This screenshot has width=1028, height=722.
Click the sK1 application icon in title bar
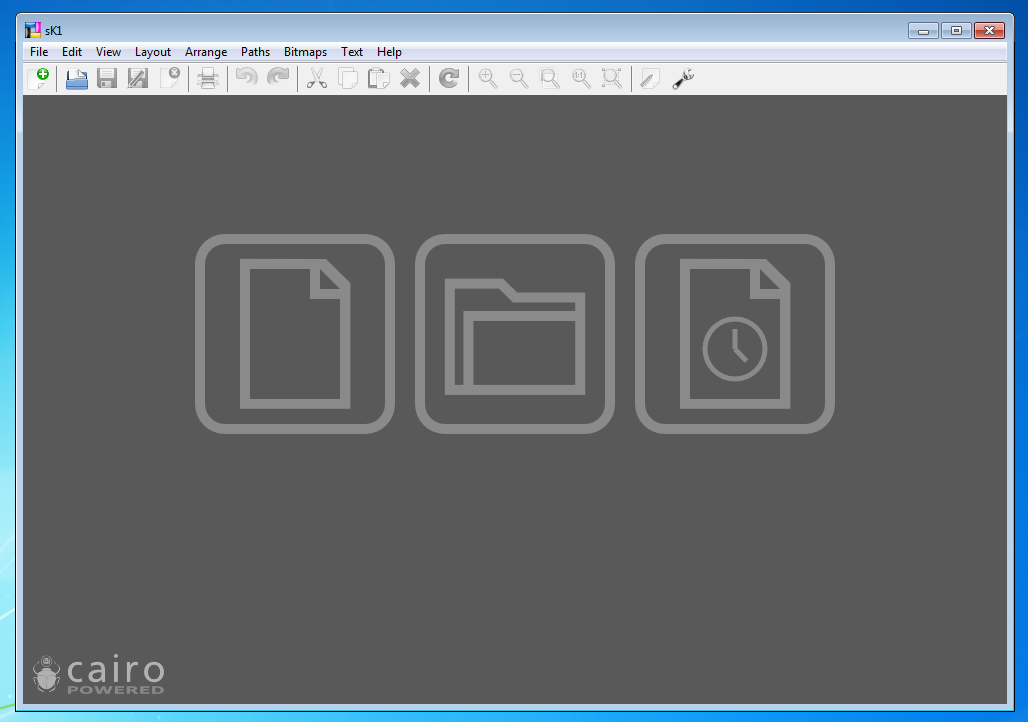(x=33, y=30)
